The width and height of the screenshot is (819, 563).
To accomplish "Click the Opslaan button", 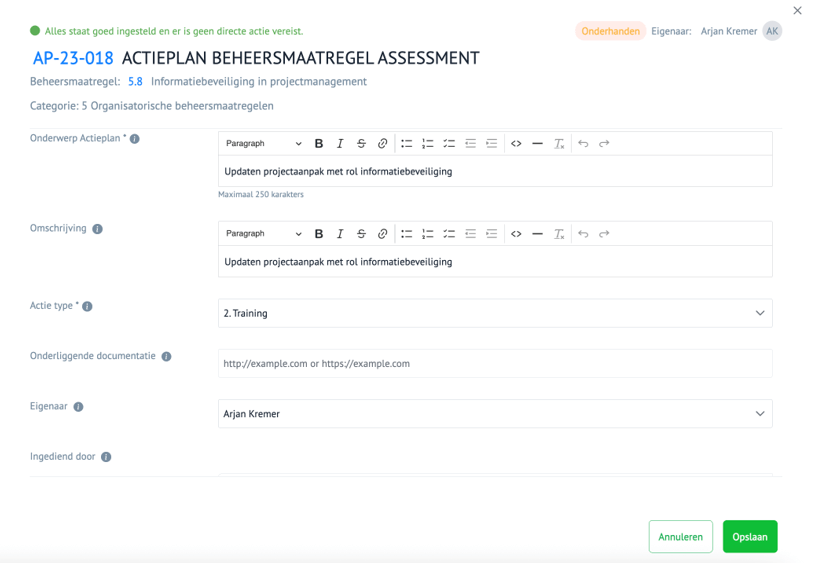I will click(x=749, y=537).
